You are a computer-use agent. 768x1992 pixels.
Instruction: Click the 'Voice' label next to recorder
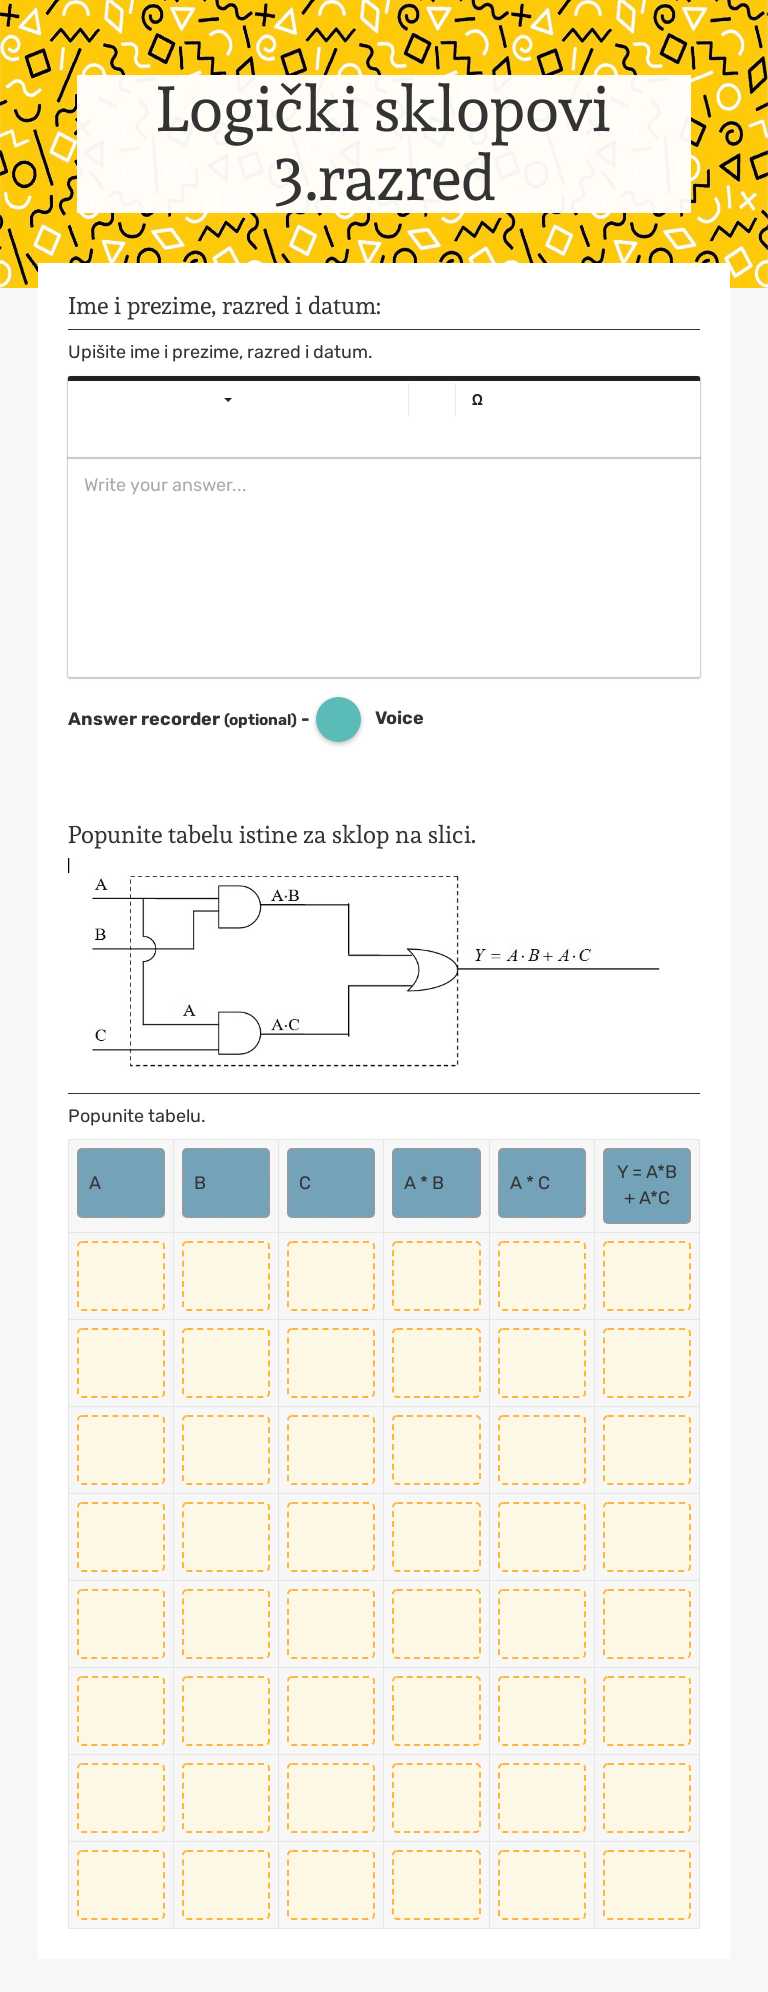(399, 717)
